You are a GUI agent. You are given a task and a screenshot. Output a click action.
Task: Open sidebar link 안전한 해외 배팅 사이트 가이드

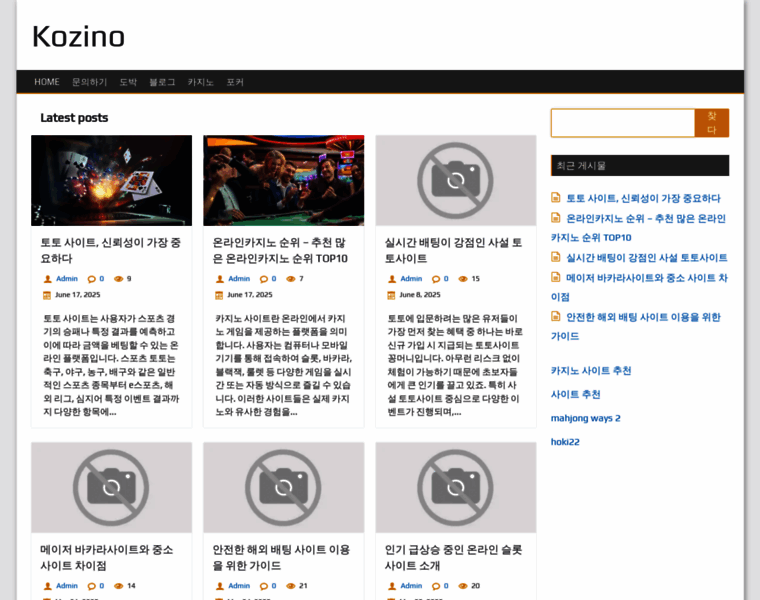(636, 327)
